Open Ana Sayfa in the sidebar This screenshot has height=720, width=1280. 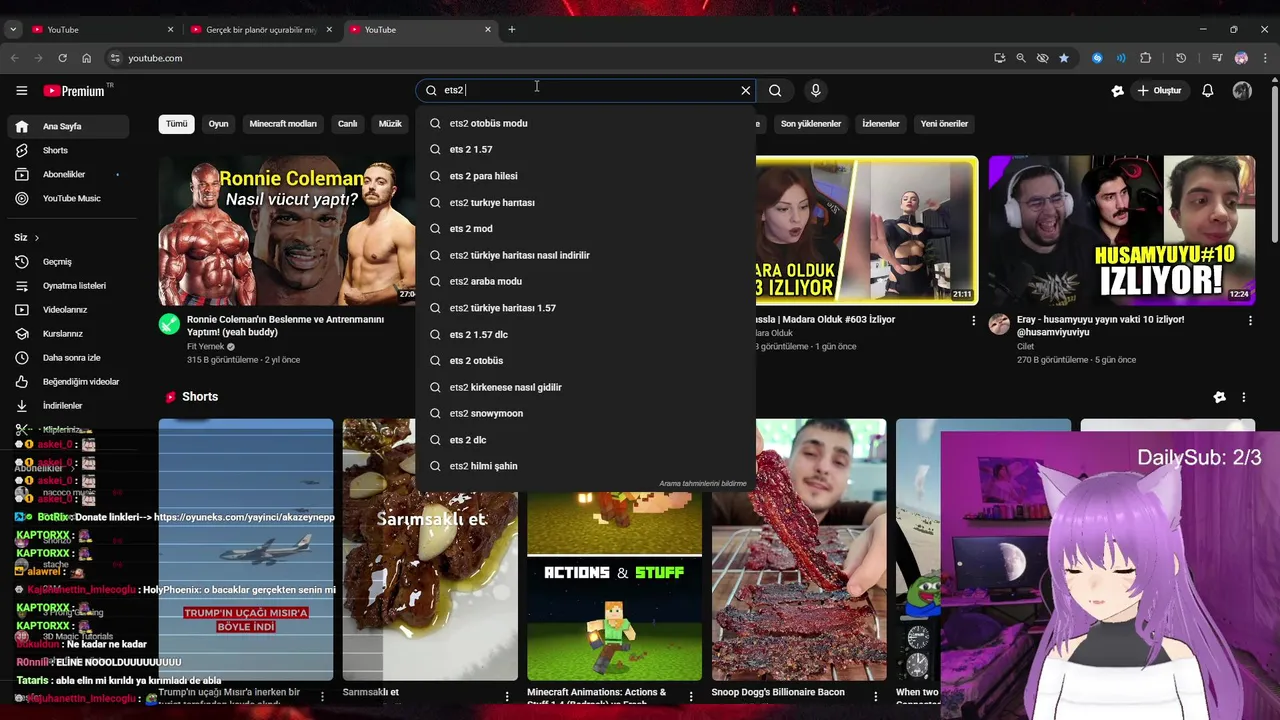tap(66, 126)
